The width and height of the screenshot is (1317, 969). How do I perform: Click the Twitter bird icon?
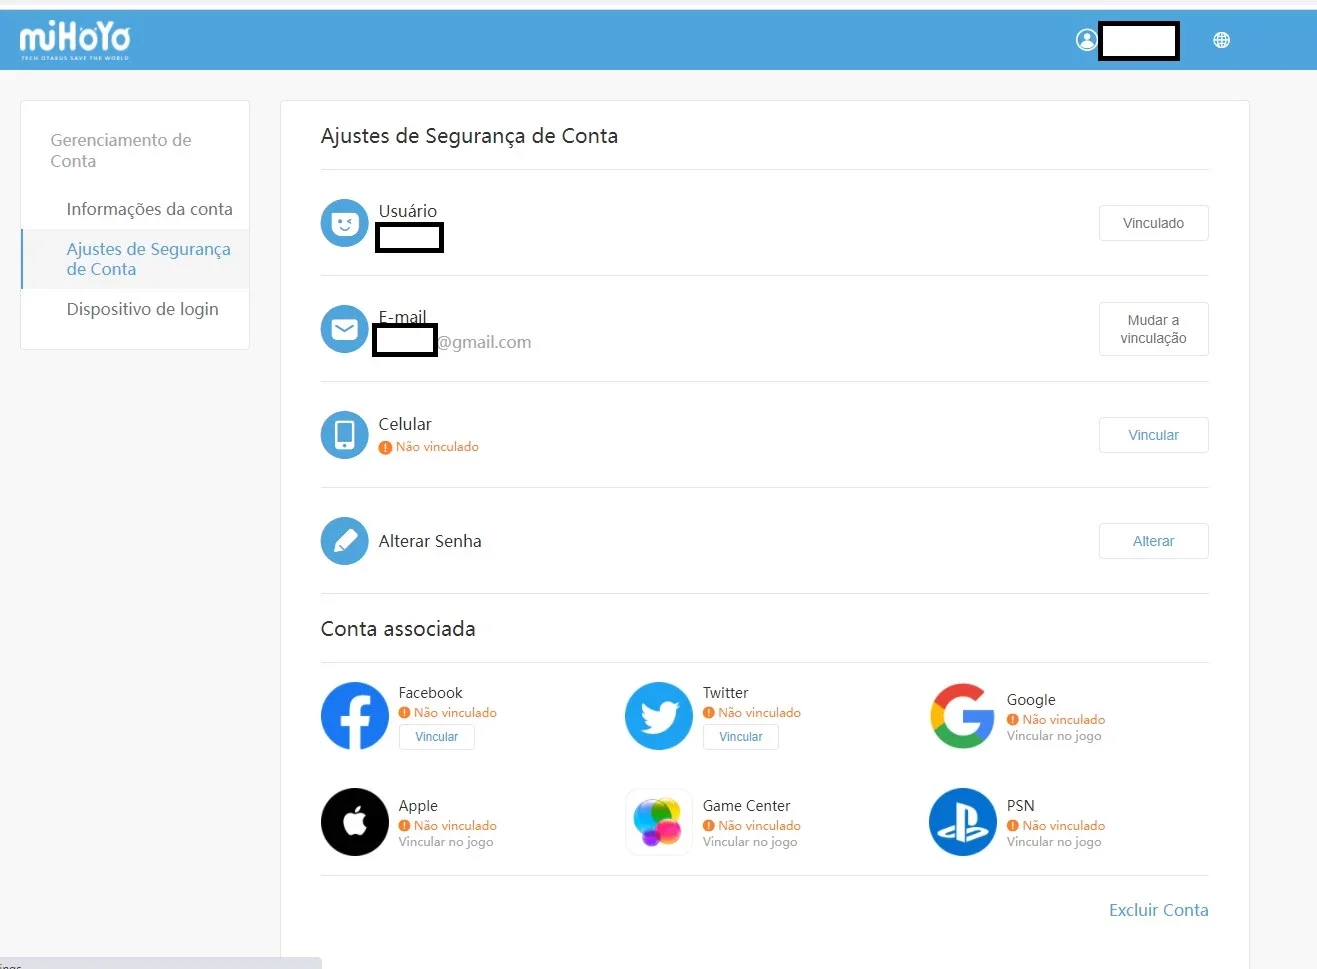pos(659,716)
